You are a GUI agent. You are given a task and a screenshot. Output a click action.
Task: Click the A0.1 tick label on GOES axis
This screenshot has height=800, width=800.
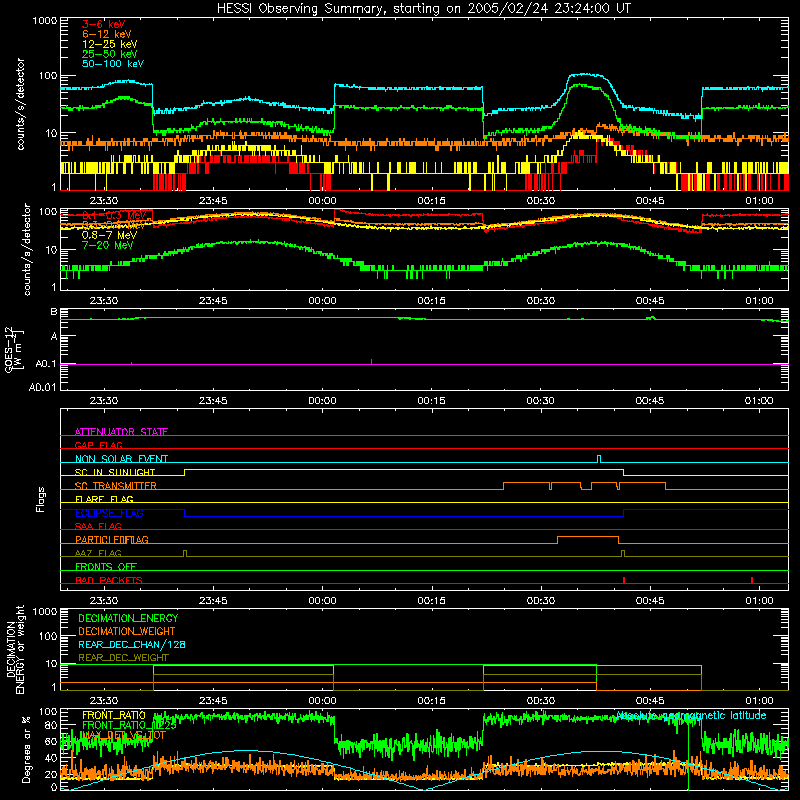45,364
